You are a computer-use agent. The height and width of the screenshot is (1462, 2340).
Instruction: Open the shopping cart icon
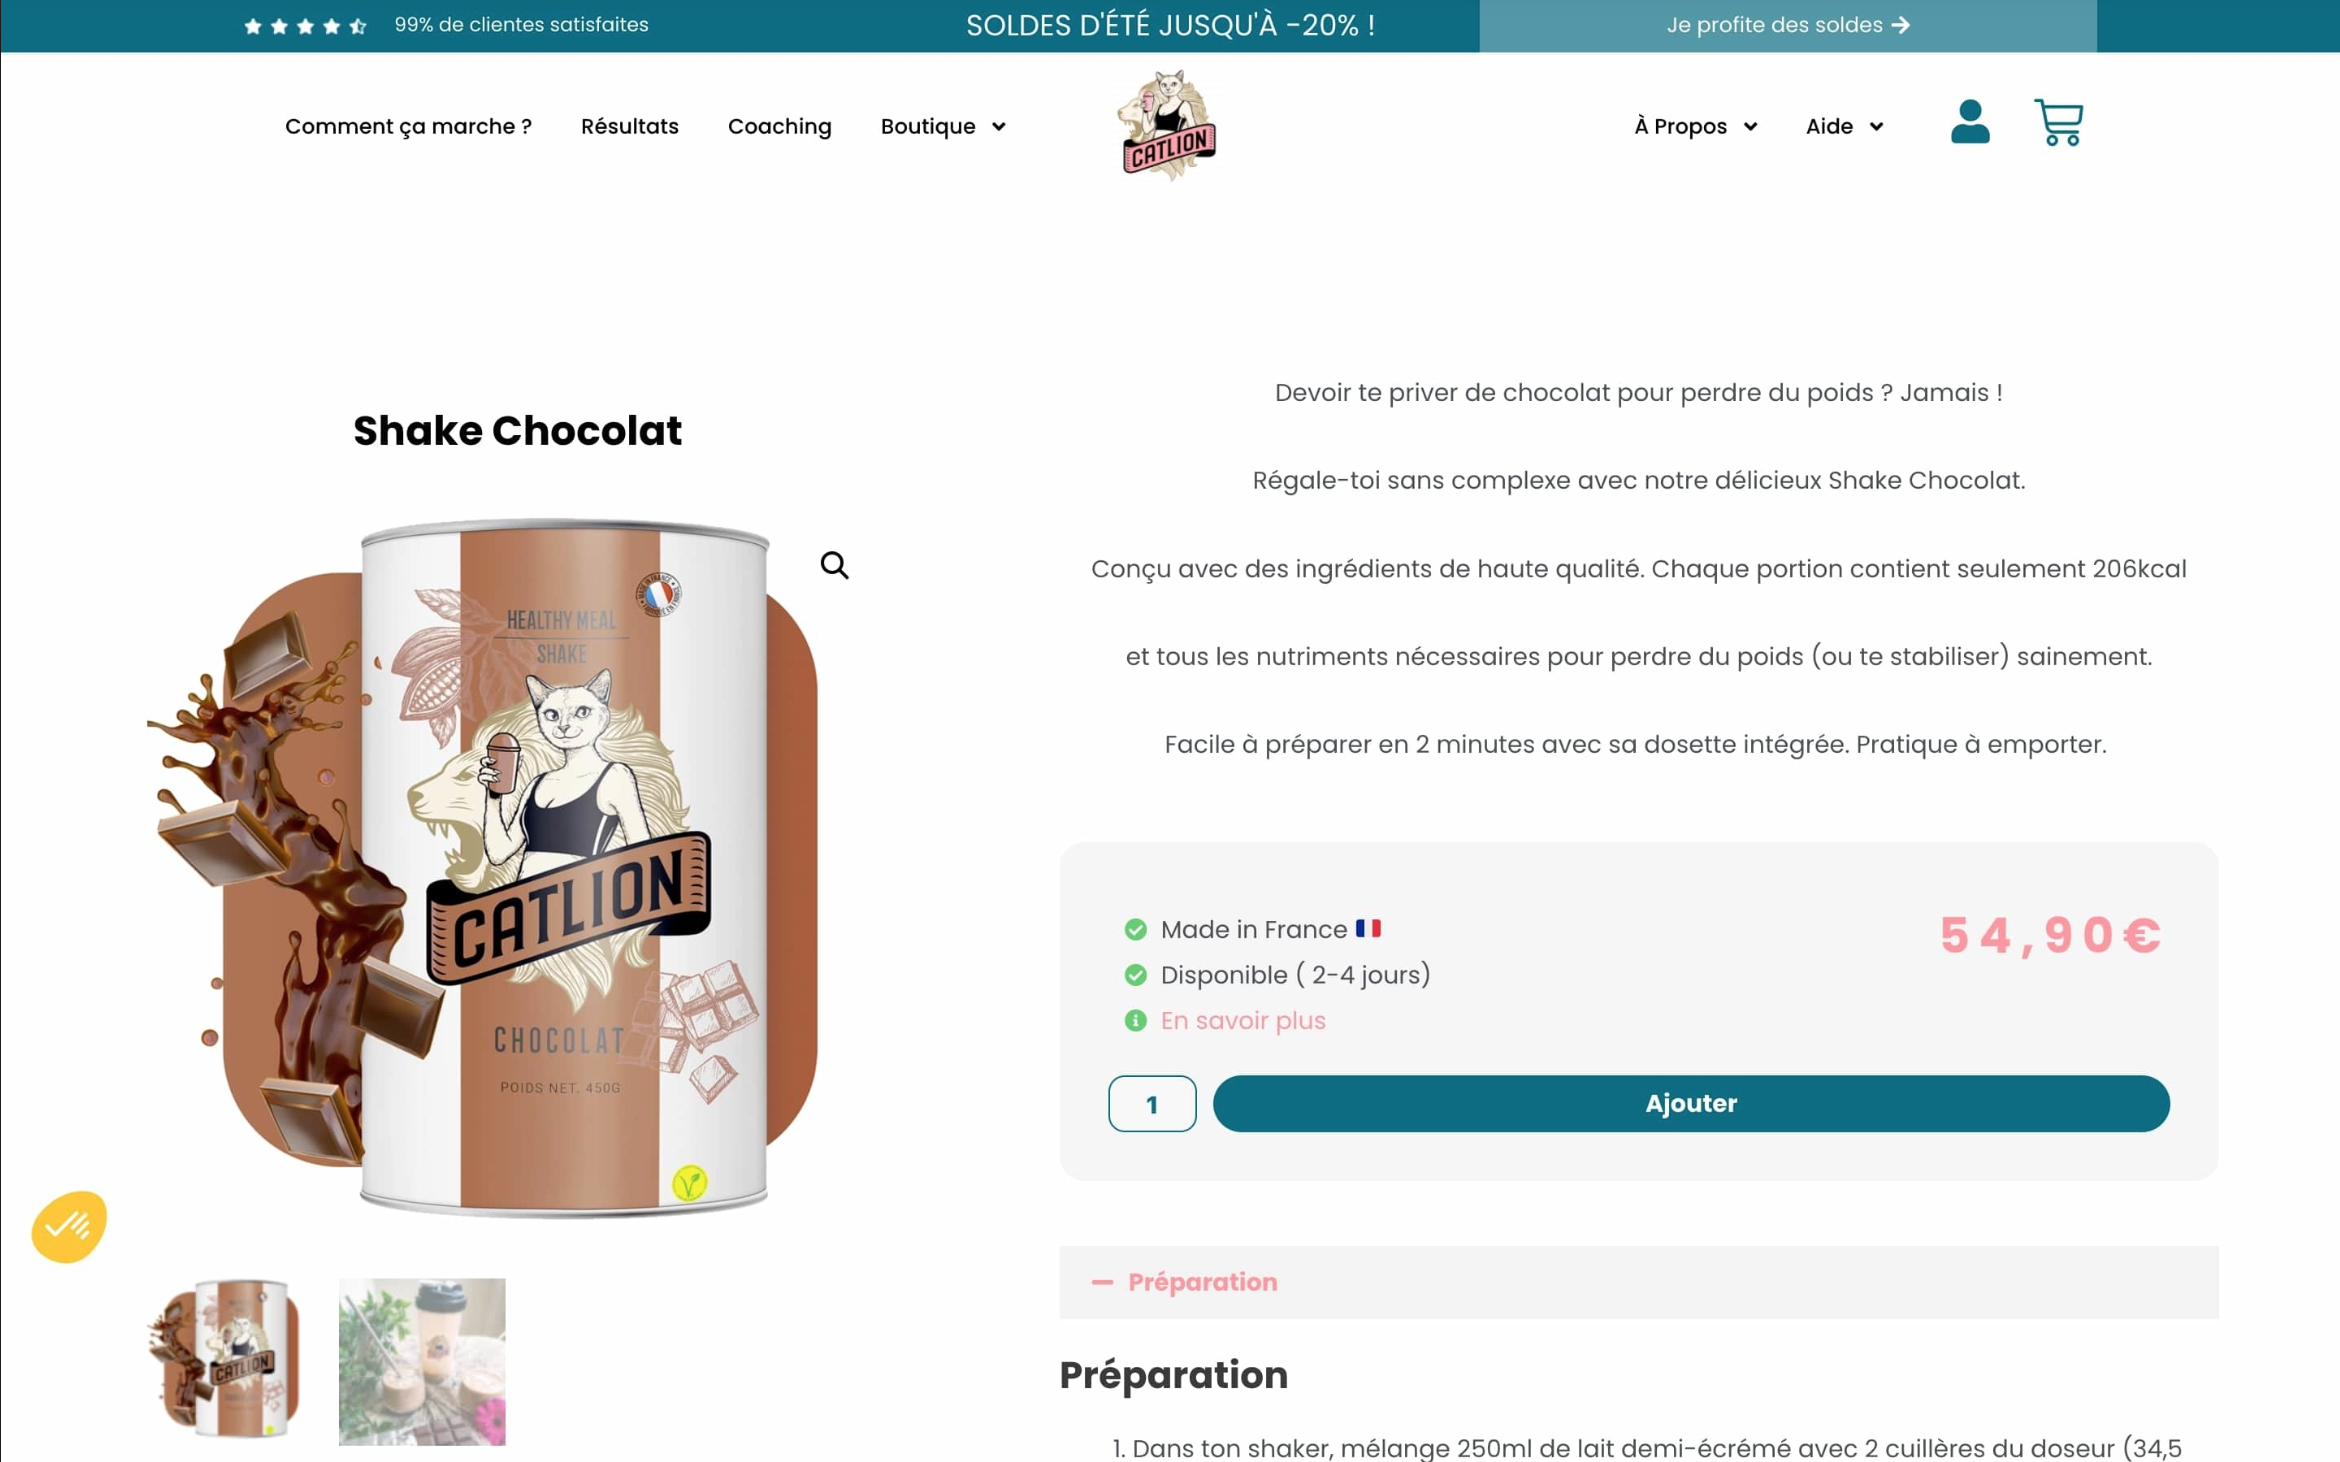pyautogui.click(x=2058, y=122)
